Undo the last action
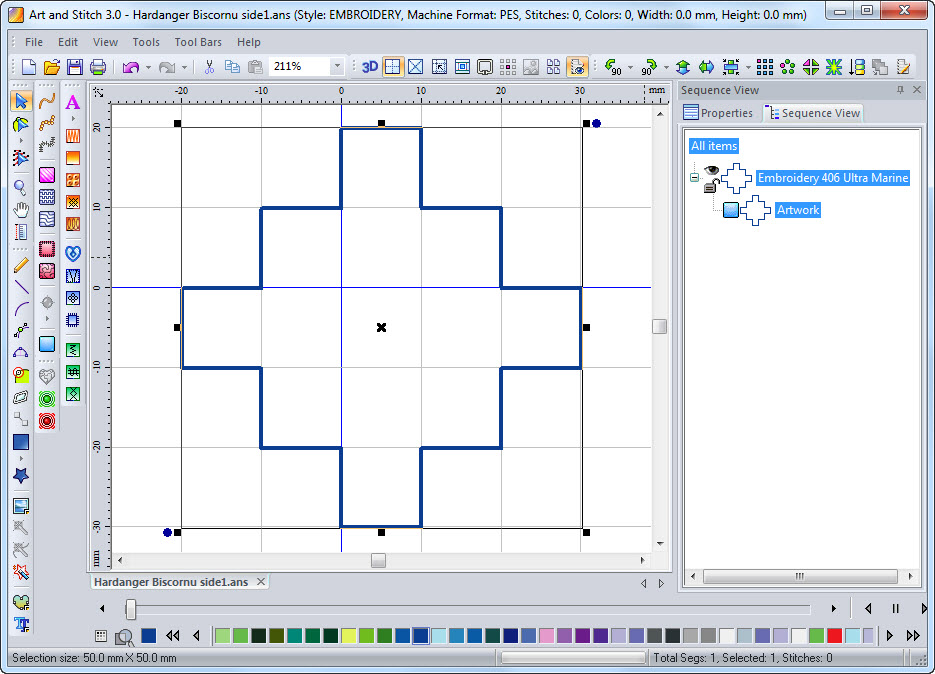This screenshot has width=935, height=674. click(x=131, y=67)
